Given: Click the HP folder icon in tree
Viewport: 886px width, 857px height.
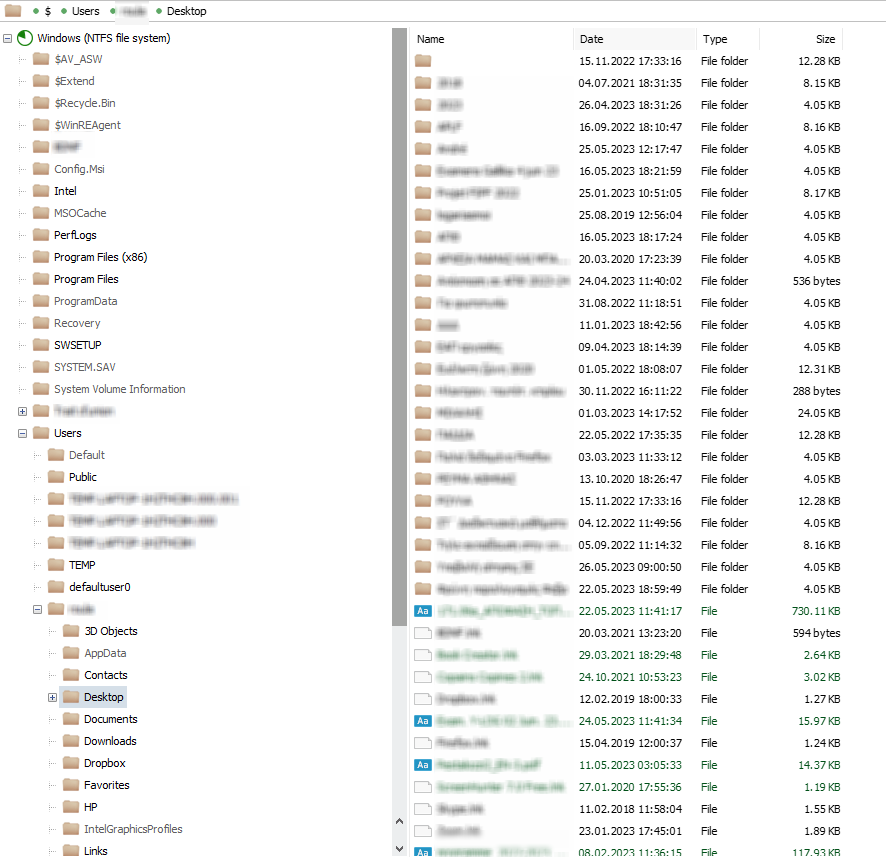Looking at the screenshot, I should [x=71, y=807].
